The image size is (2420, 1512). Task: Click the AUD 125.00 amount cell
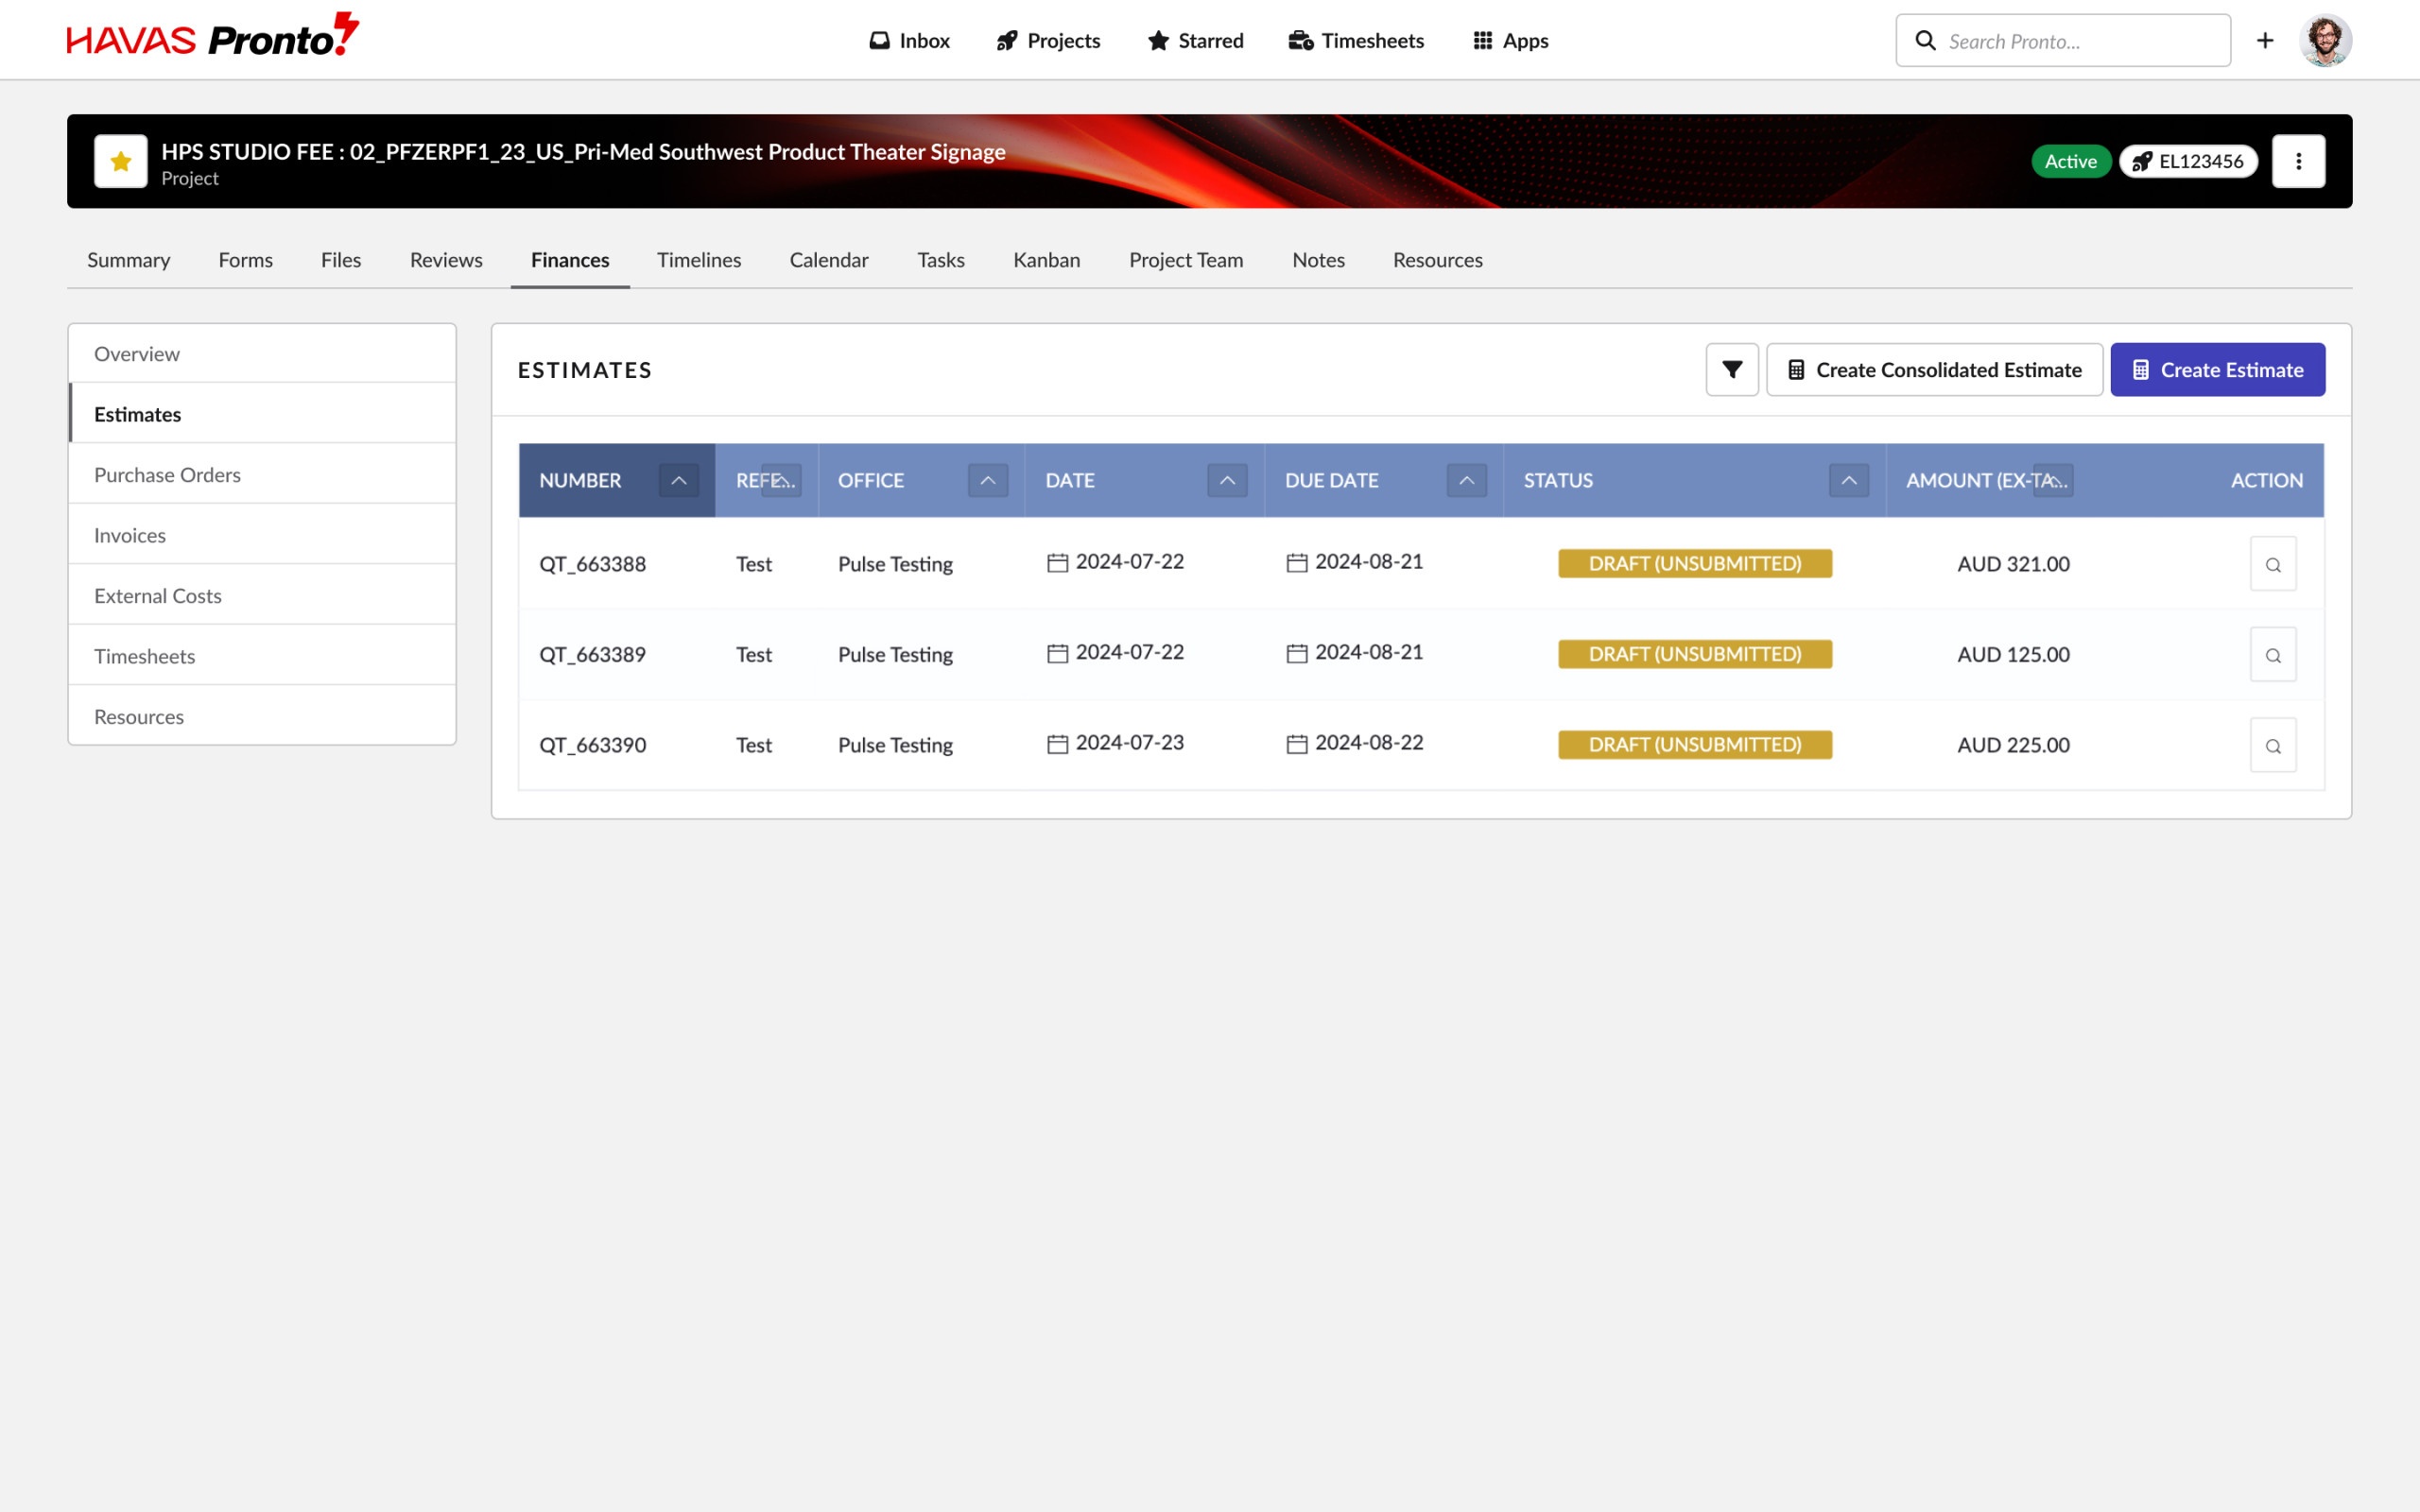point(2013,655)
